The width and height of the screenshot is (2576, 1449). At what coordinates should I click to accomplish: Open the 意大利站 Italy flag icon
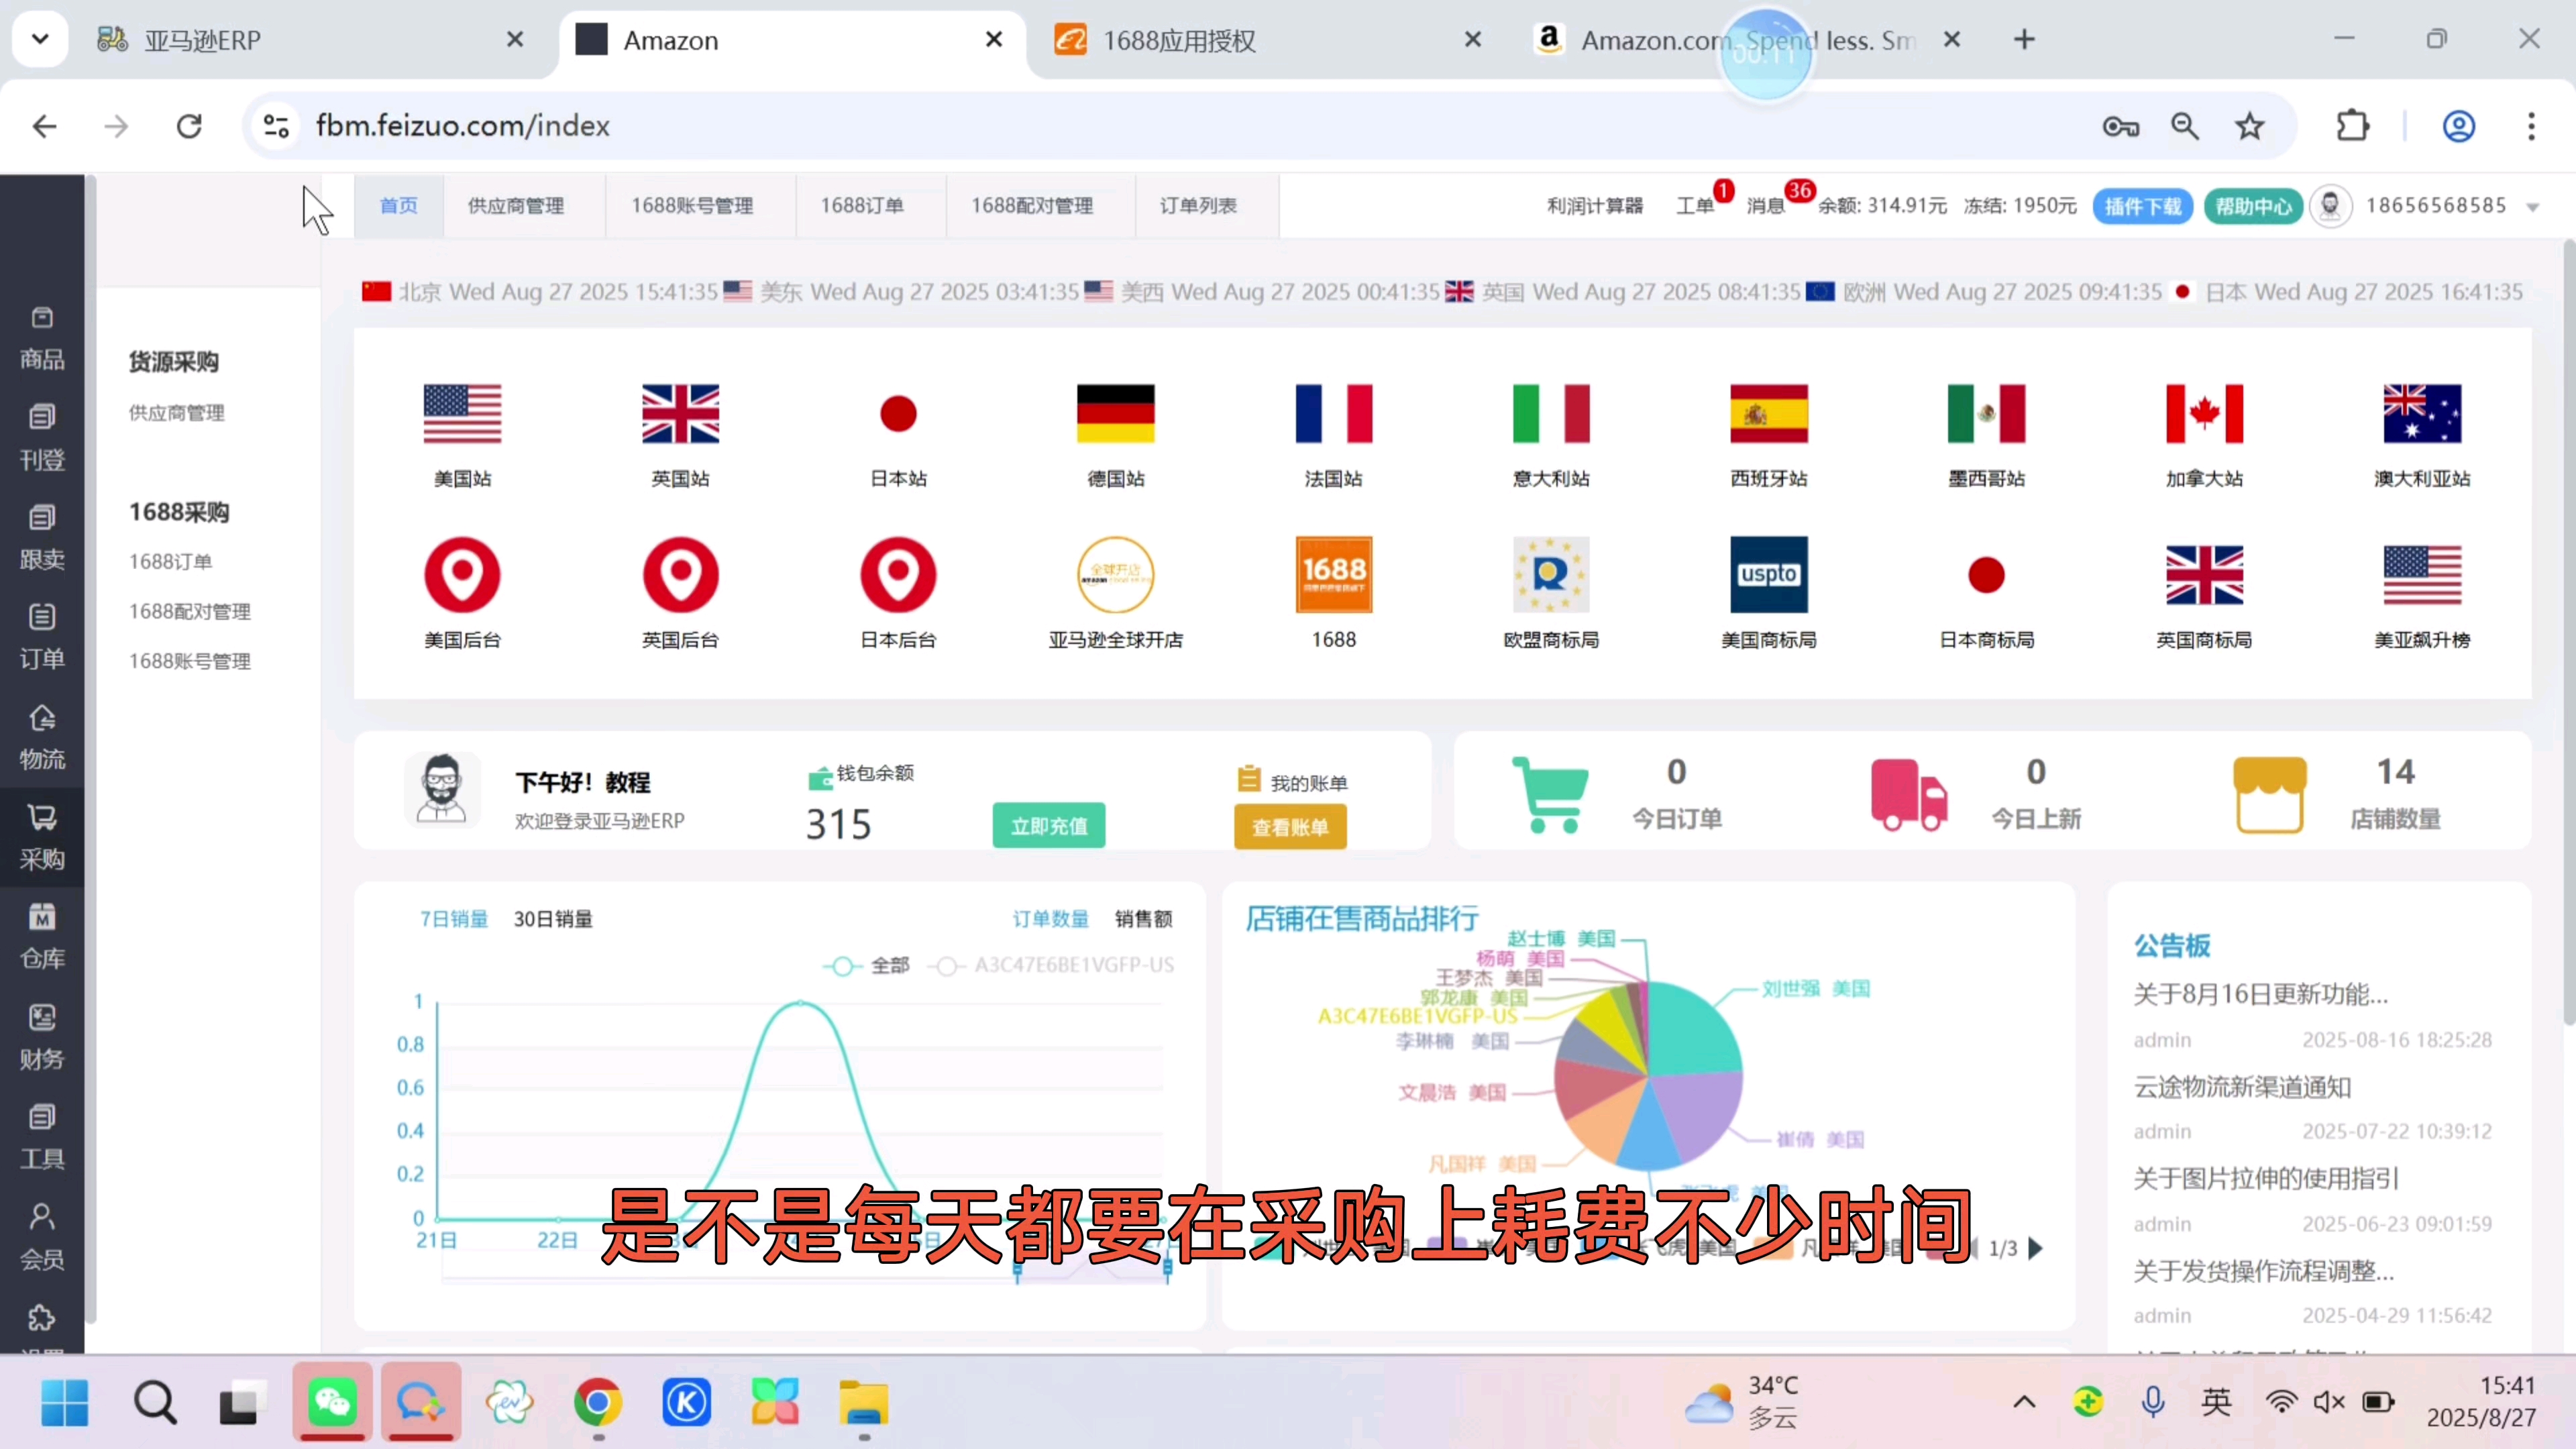click(1551, 413)
